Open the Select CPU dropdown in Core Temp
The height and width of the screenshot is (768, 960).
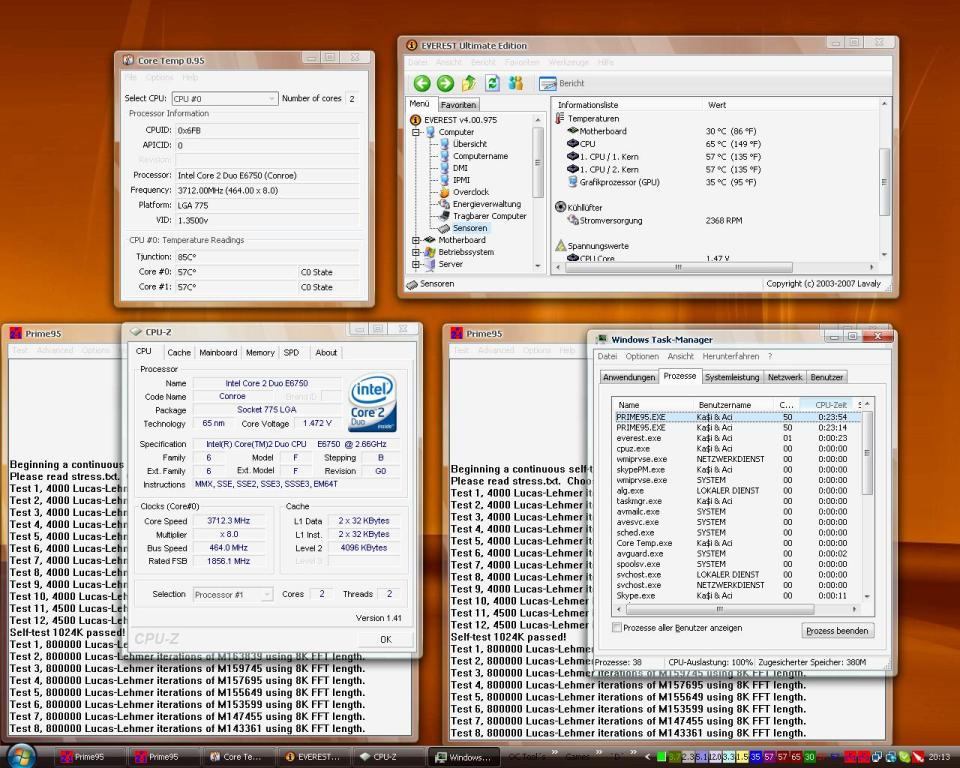tap(272, 99)
